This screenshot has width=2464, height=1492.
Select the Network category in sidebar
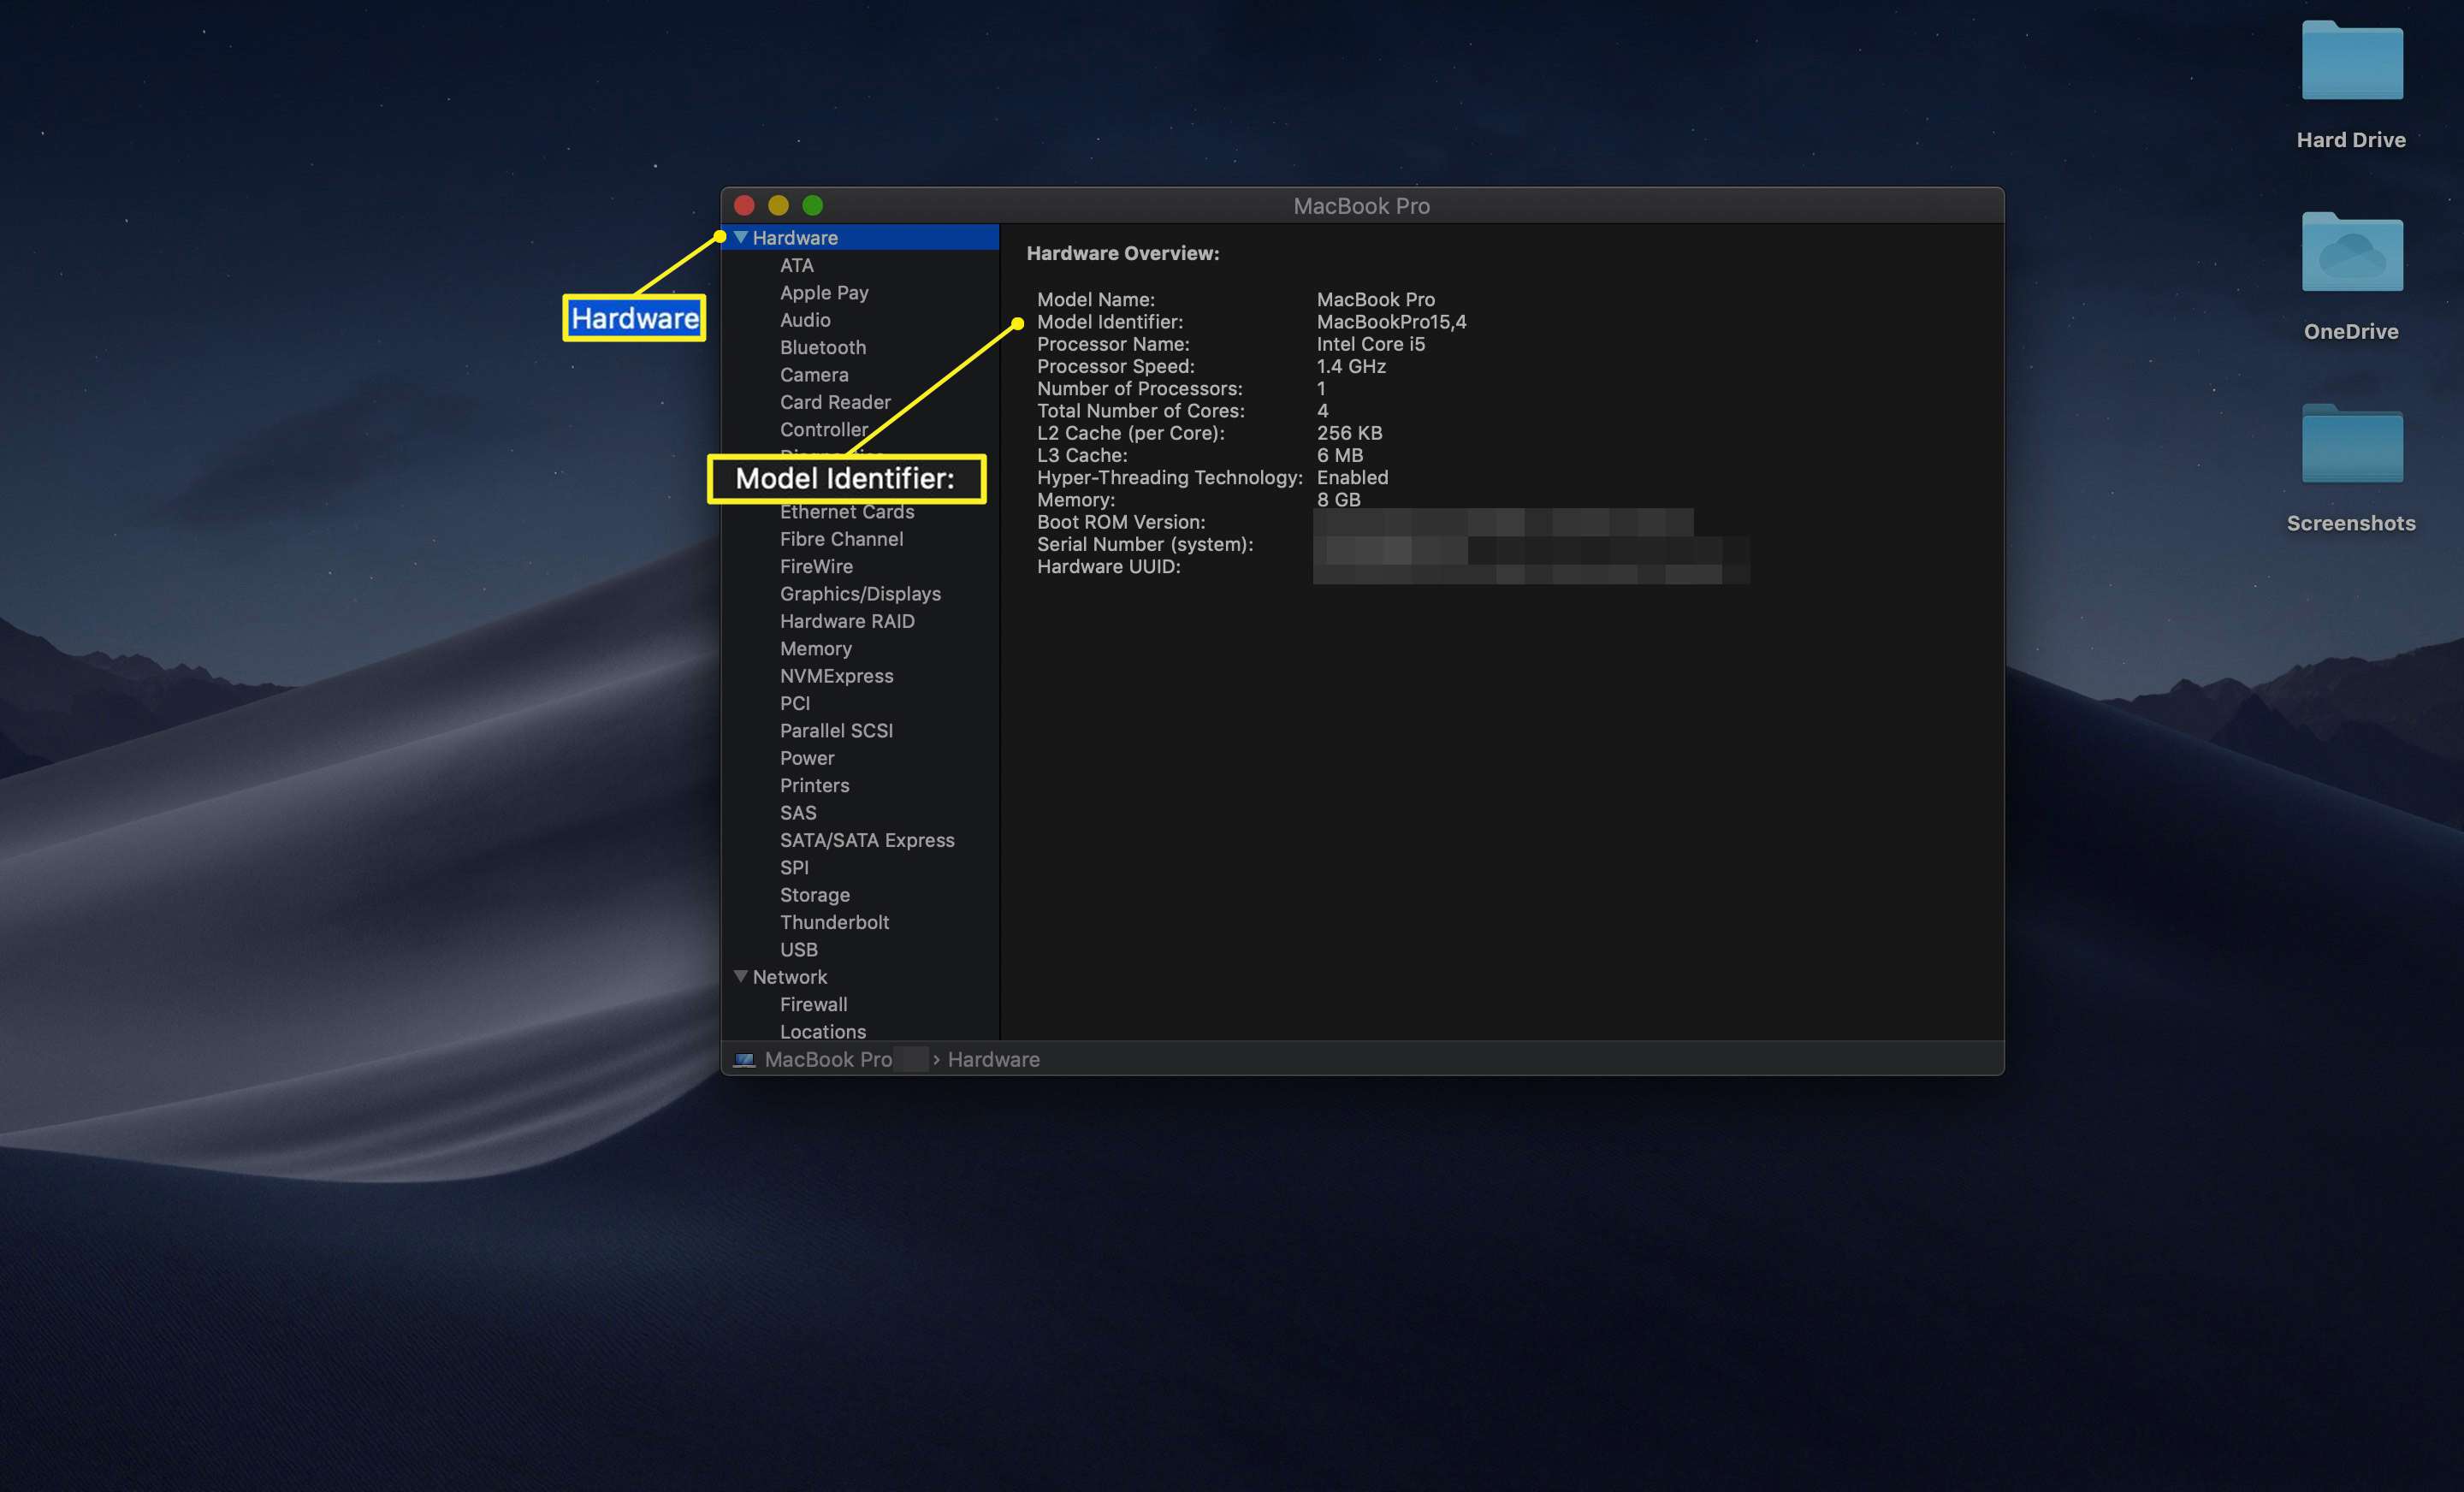789,977
